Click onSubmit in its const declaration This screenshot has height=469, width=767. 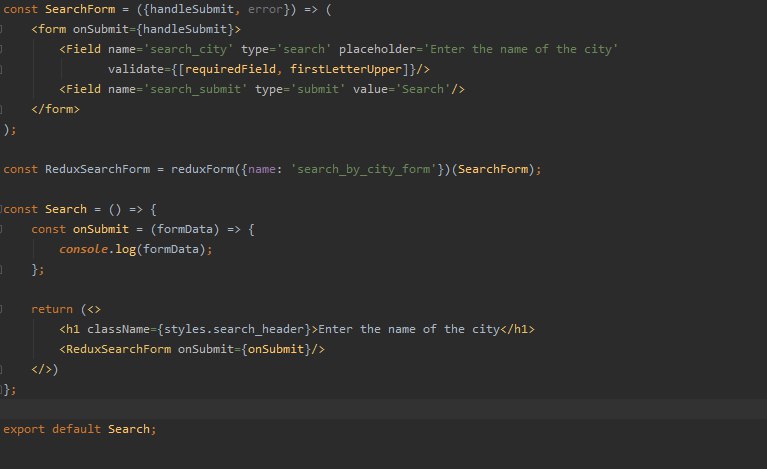(x=101, y=229)
